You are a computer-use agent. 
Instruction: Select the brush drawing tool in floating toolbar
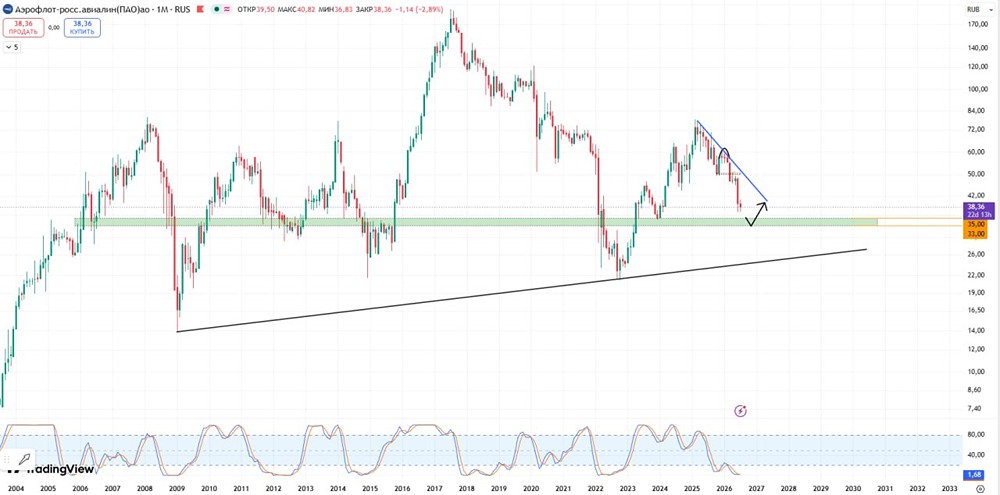click(x=24, y=459)
